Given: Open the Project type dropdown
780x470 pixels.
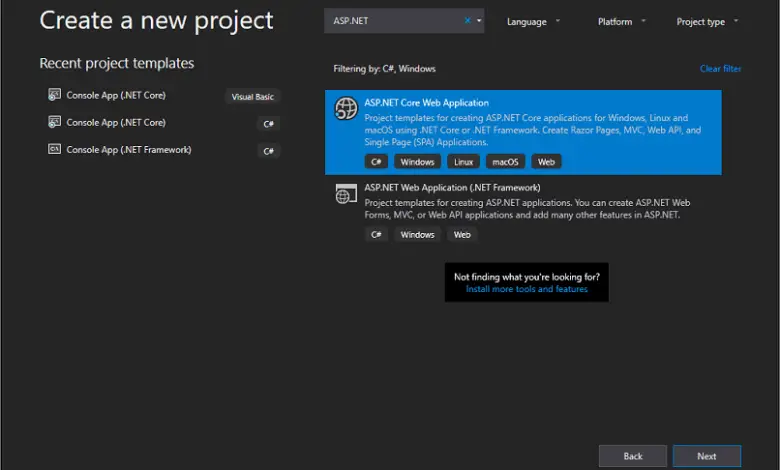Looking at the screenshot, I should click(x=707, y=22).
